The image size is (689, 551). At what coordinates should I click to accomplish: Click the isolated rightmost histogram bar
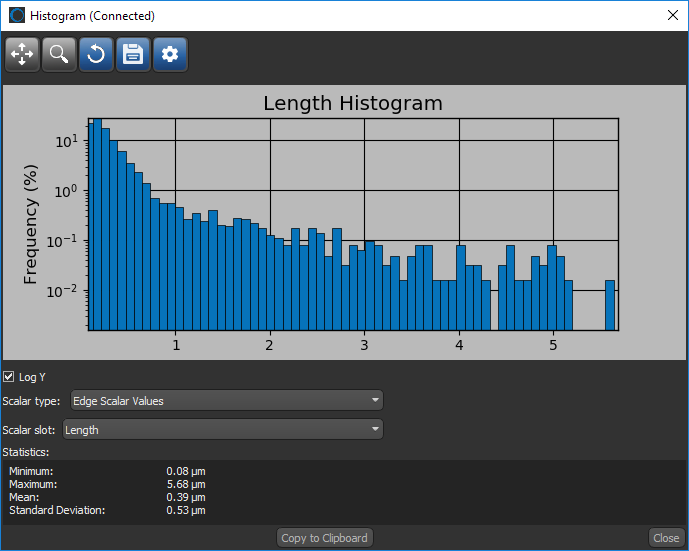pos(610,305)
